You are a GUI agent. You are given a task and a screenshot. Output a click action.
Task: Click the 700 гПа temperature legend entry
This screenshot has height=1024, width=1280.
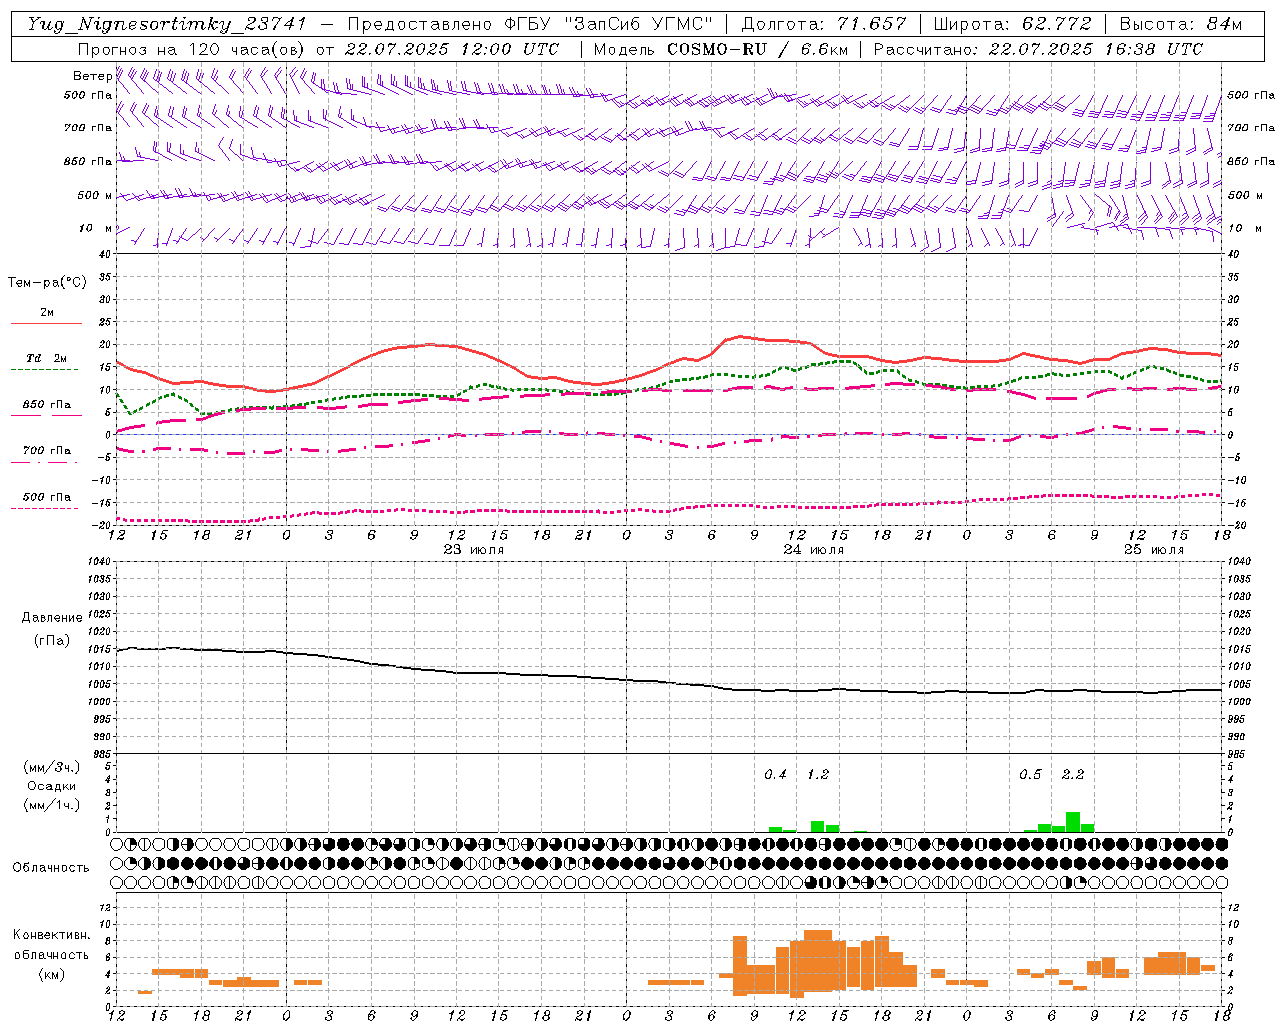click(x=47, y=451)
